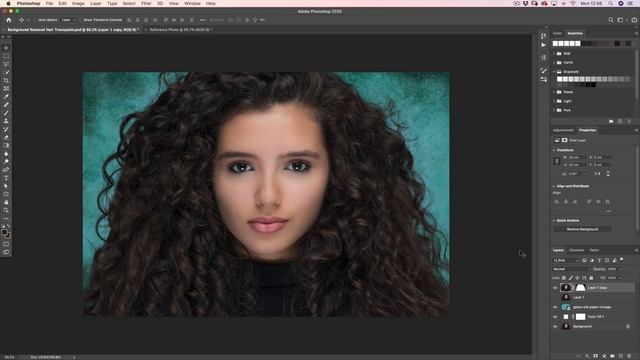640x360 pixels.
Task: Select the Layer 1 copy mask thumbnail
Action: point(580,288)
